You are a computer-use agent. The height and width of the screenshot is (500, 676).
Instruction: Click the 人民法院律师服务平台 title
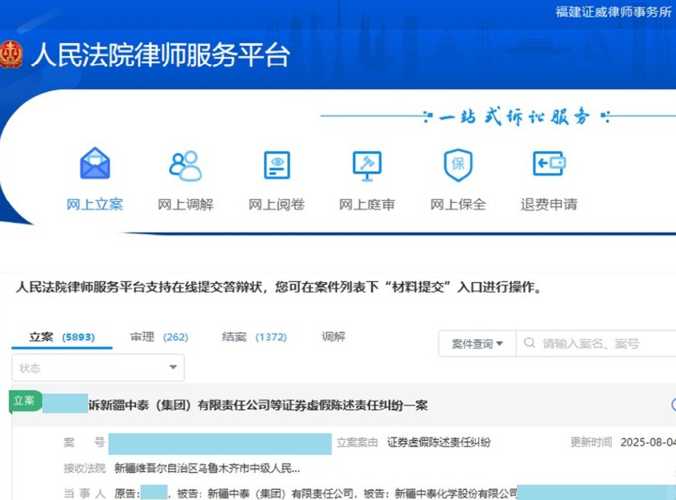160,55
